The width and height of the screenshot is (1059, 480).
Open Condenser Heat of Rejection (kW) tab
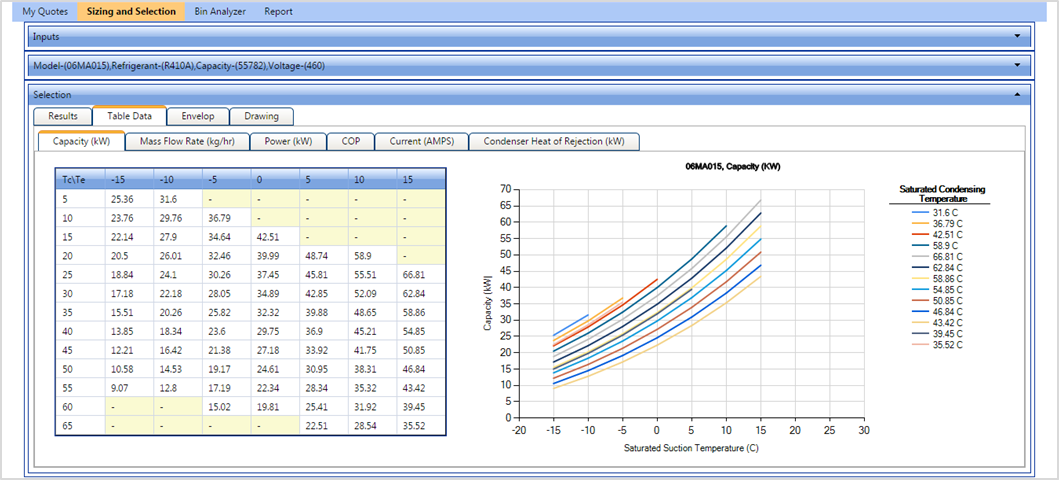click(x=554, y=142)
